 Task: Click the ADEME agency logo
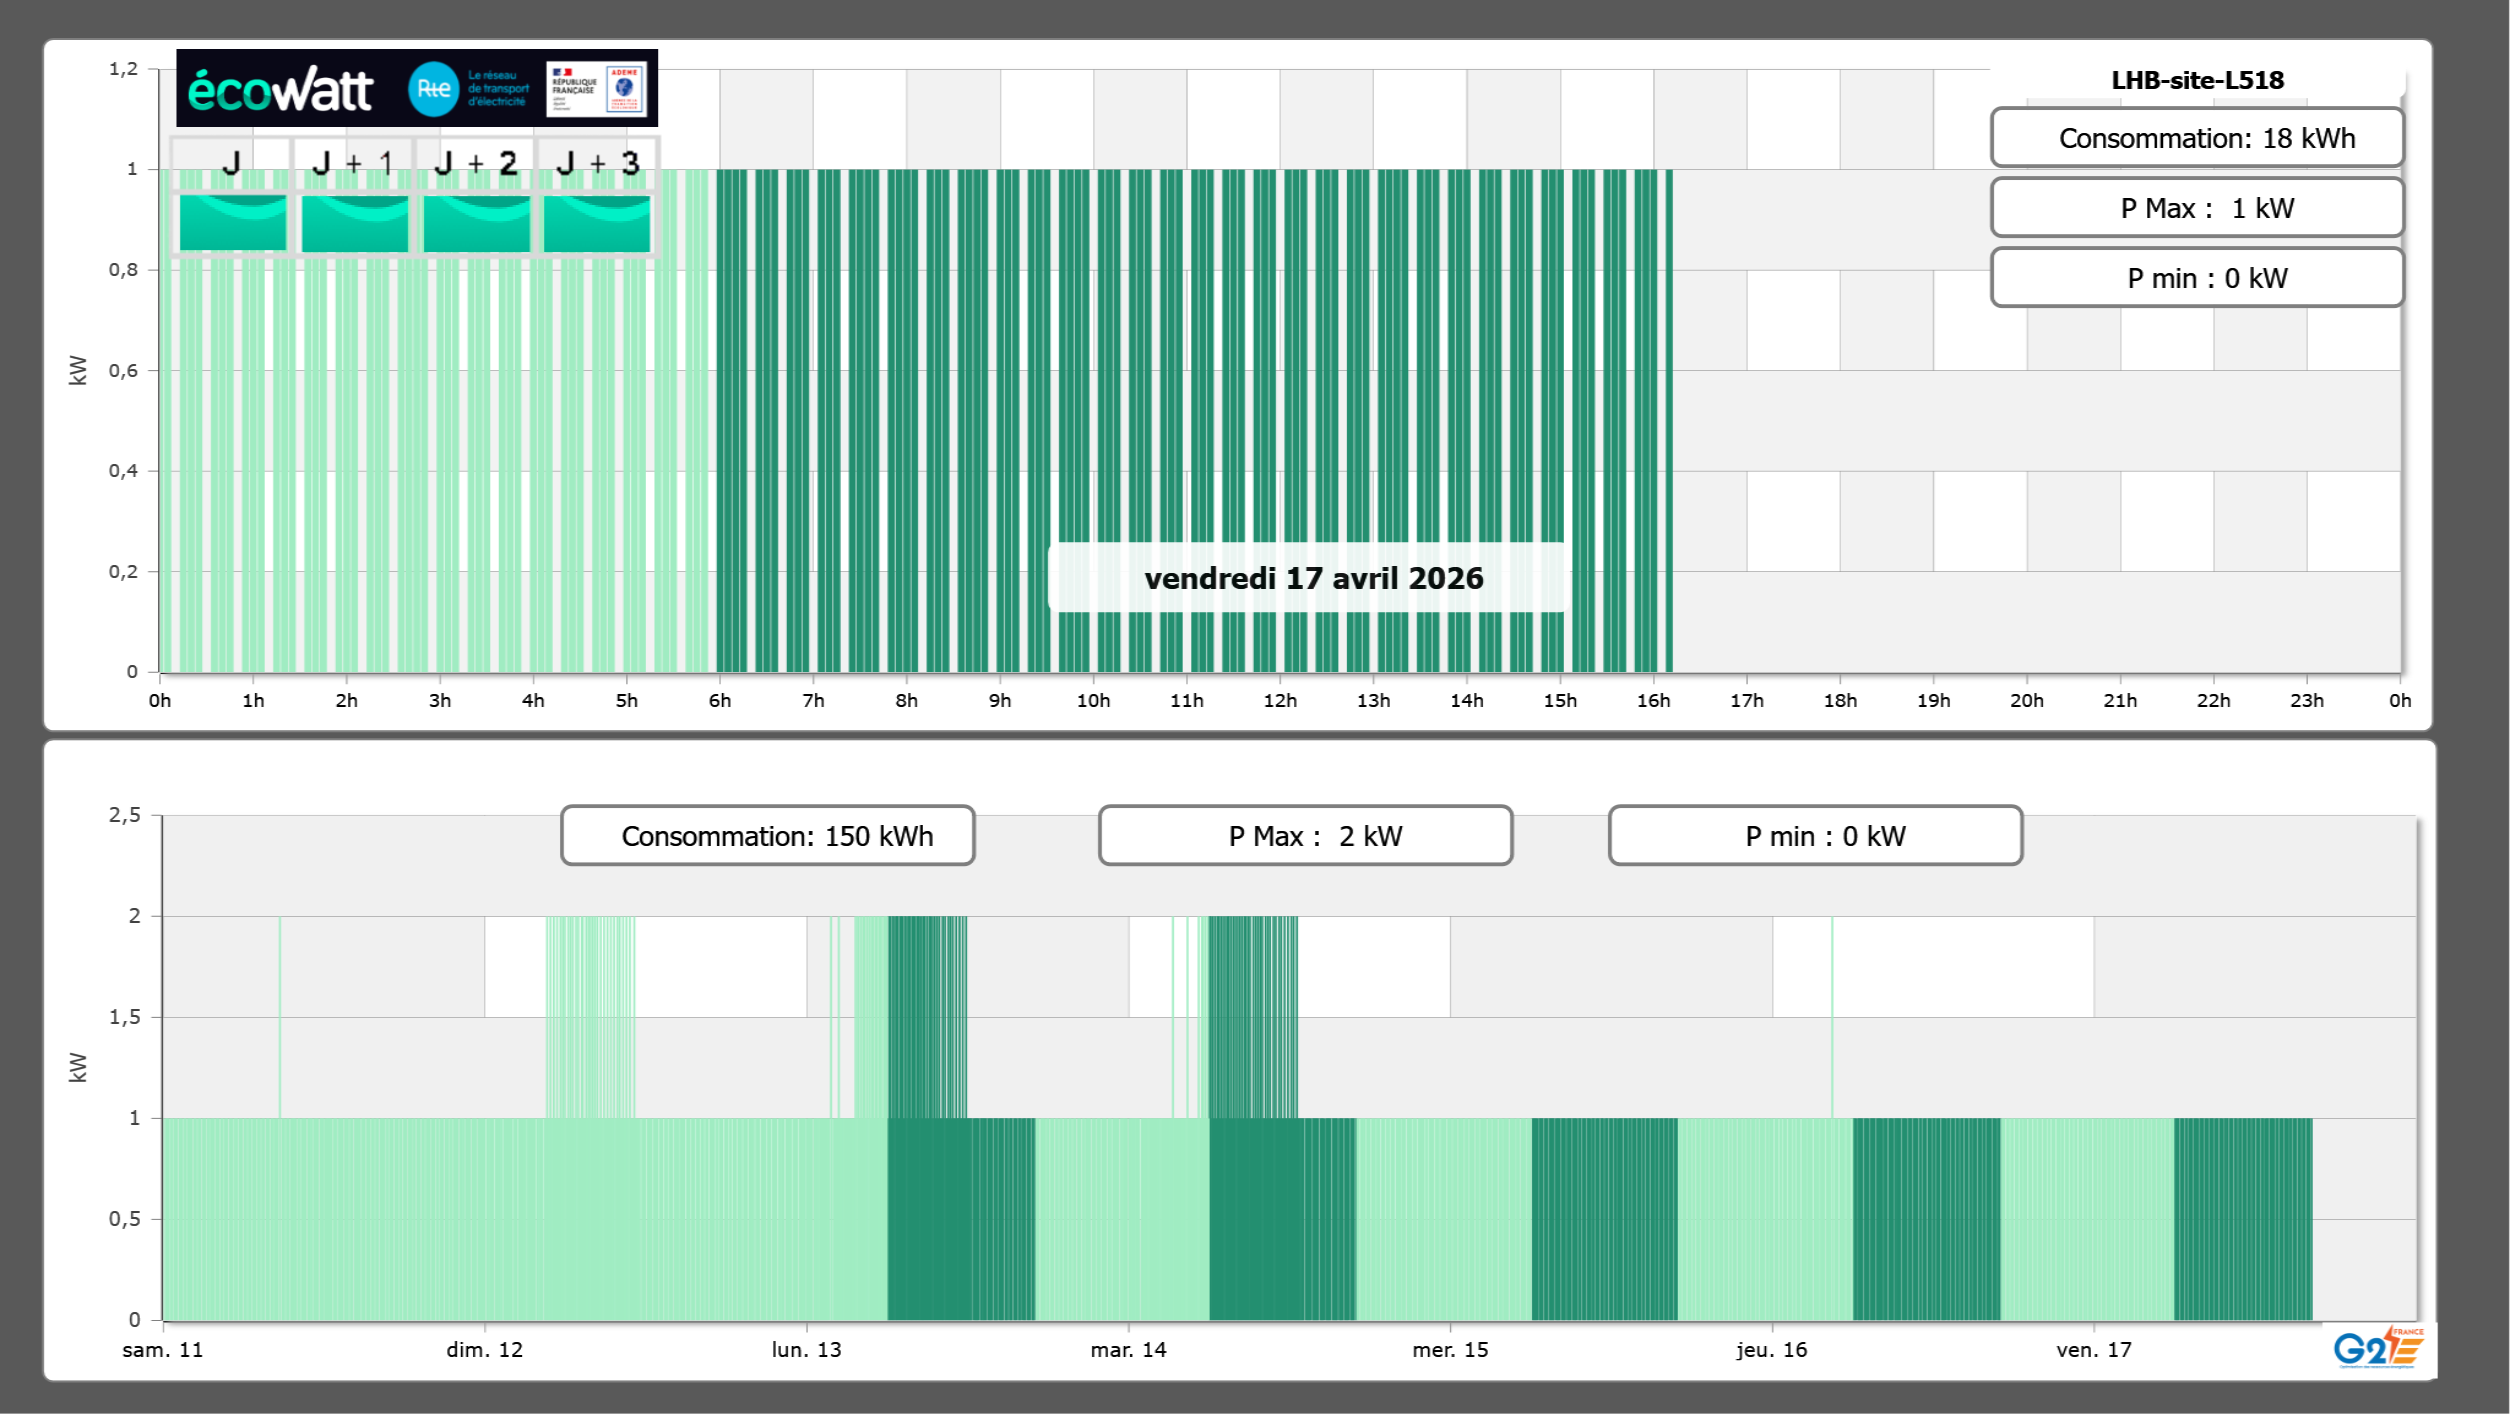click(625, 89)
